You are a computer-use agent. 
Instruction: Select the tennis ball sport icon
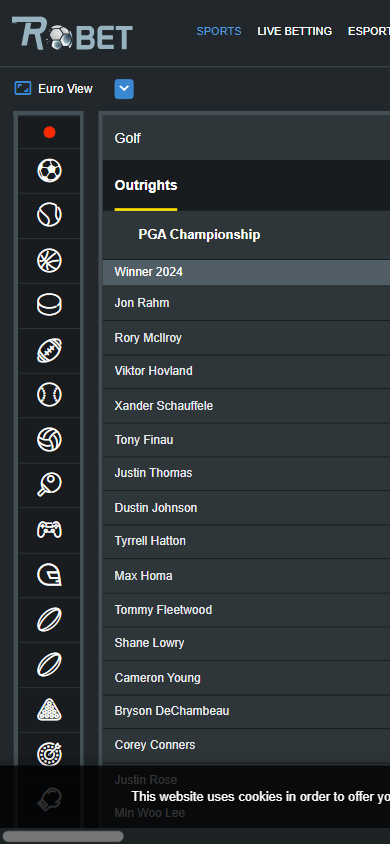pos(49,215)
